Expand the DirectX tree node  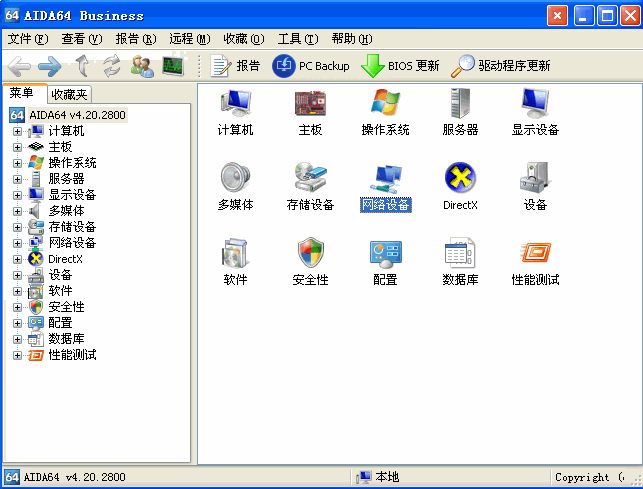click(x=17, y=259)
